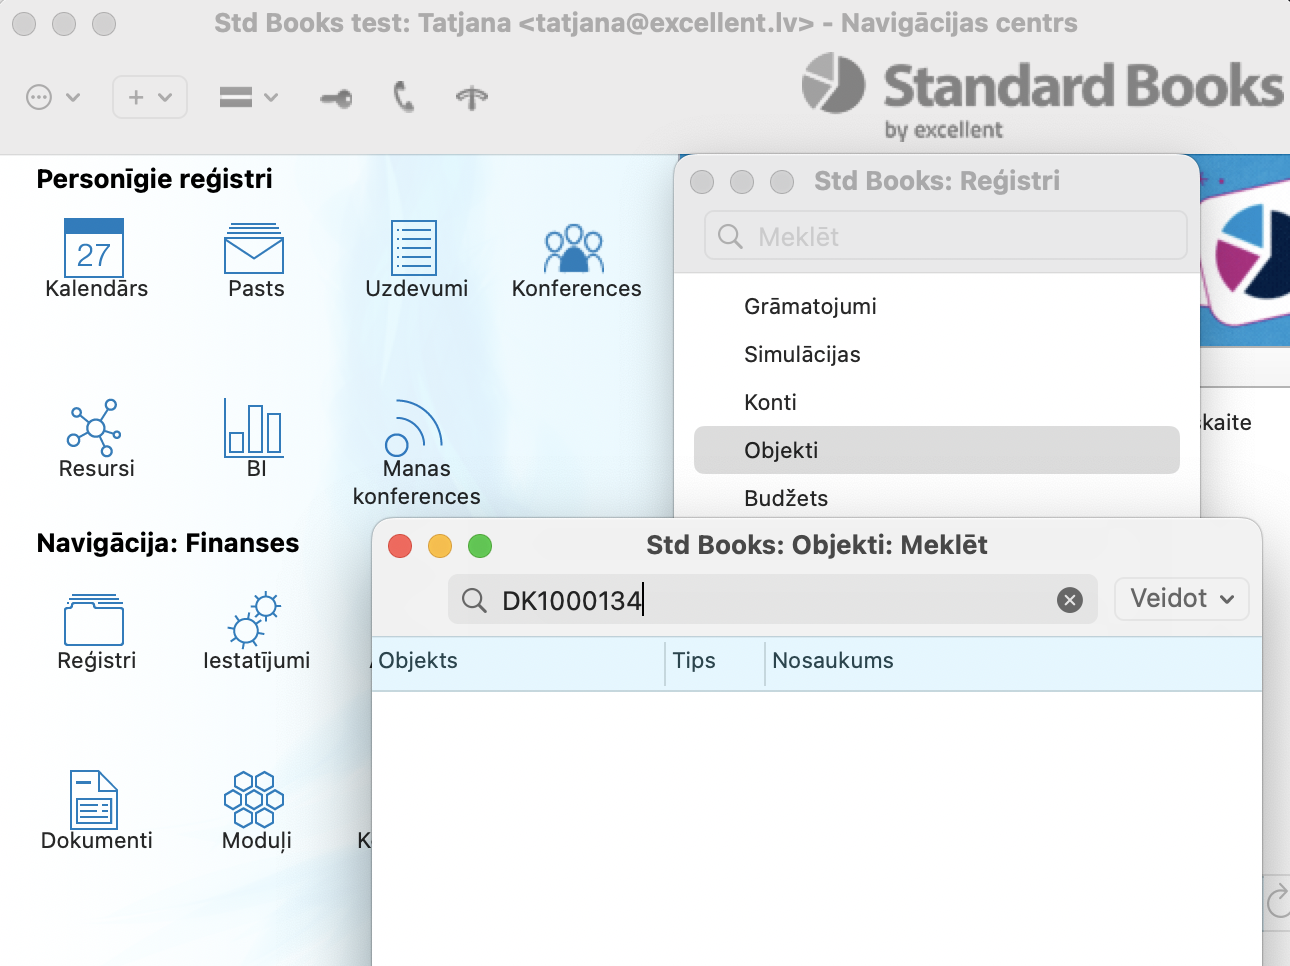The image size is (1290, 966).
Task: Open the Resursi icon
Action: coord(94,429)
